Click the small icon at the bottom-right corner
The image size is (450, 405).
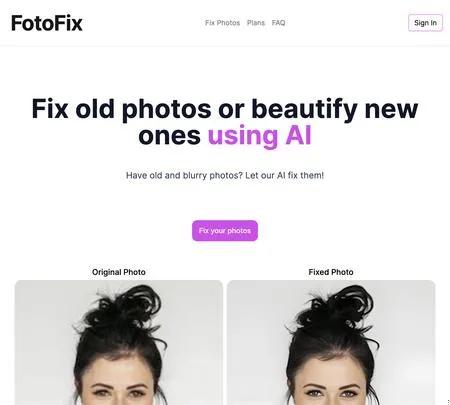tap(448, 402)
